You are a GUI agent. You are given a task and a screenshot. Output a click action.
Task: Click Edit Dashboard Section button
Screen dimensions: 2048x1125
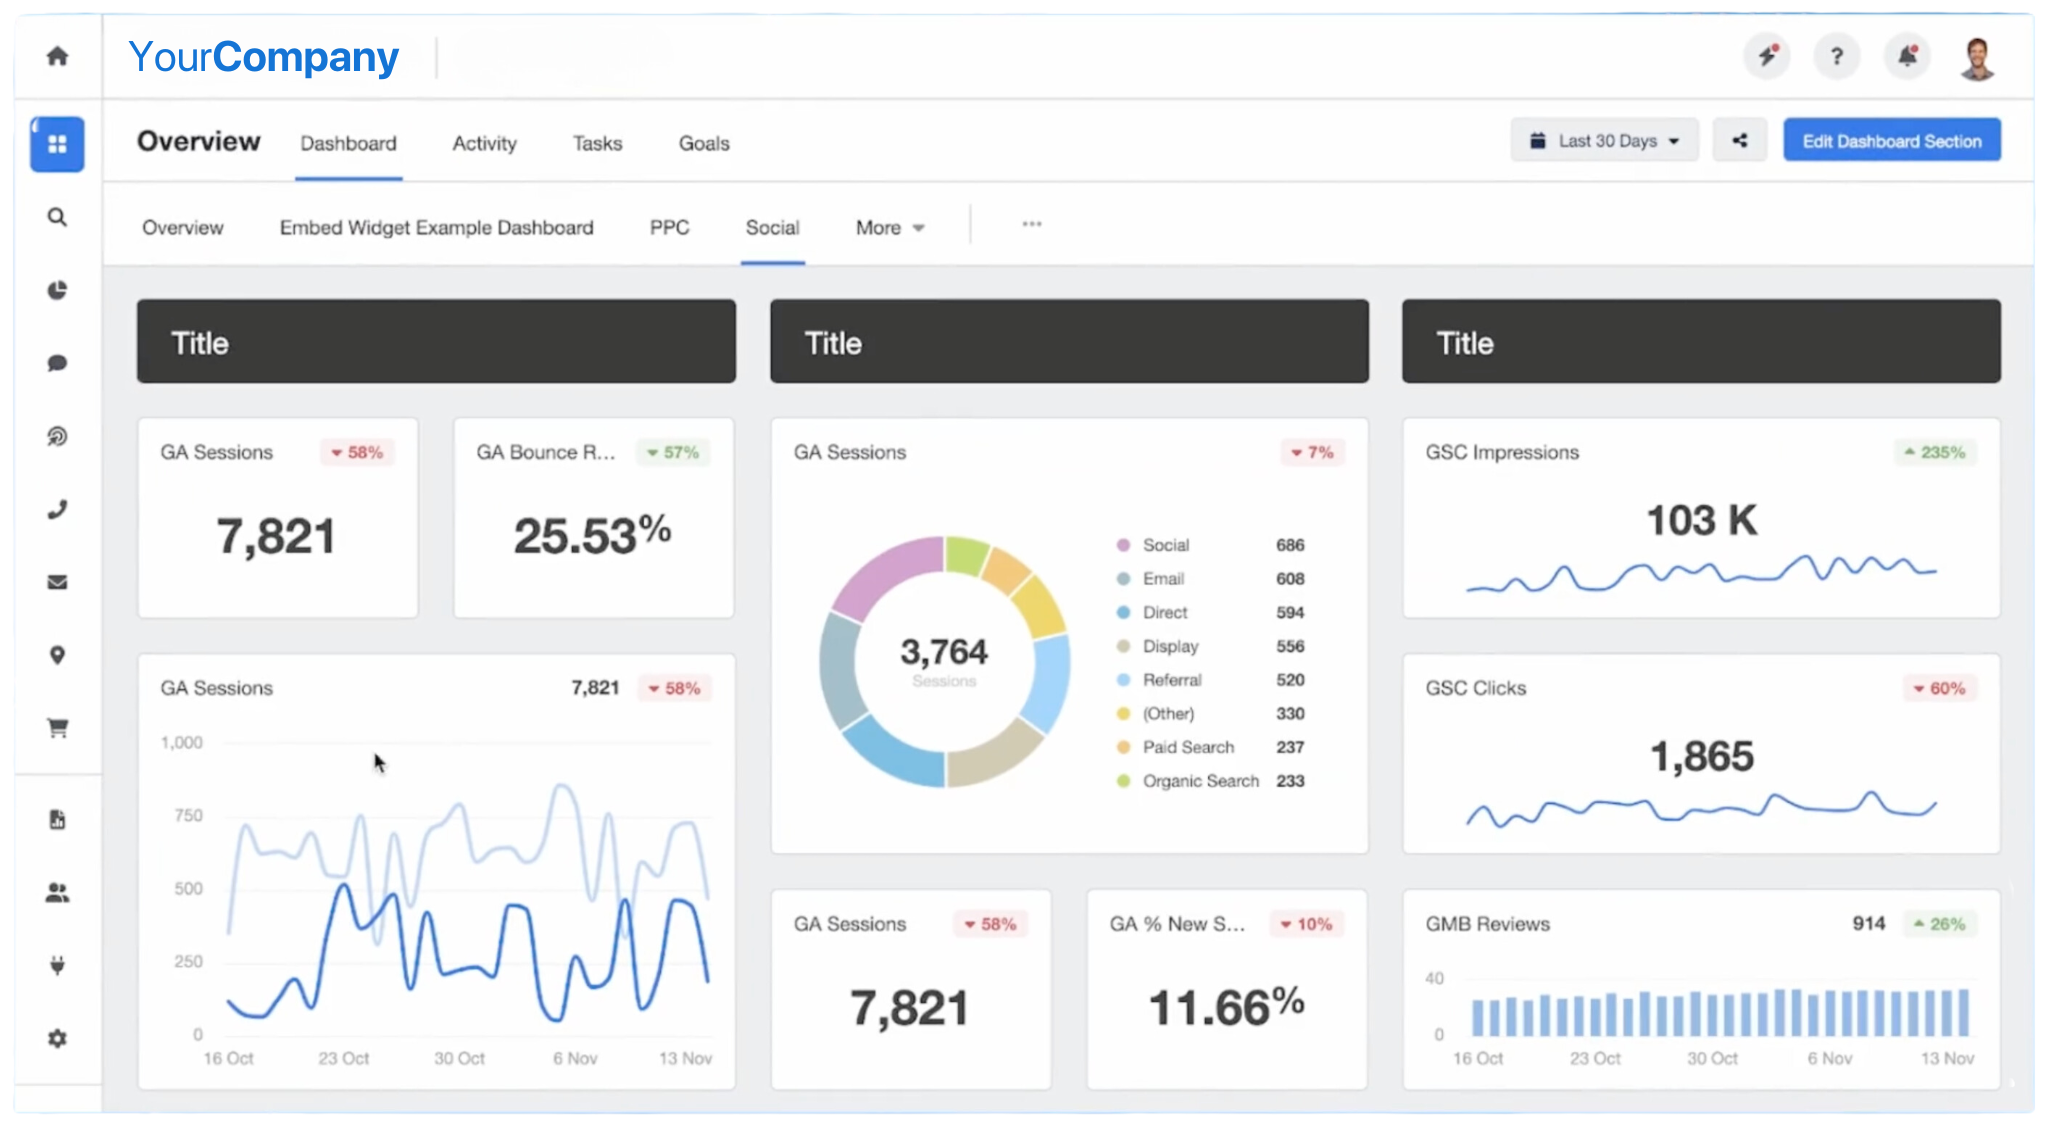[1891, 141]
